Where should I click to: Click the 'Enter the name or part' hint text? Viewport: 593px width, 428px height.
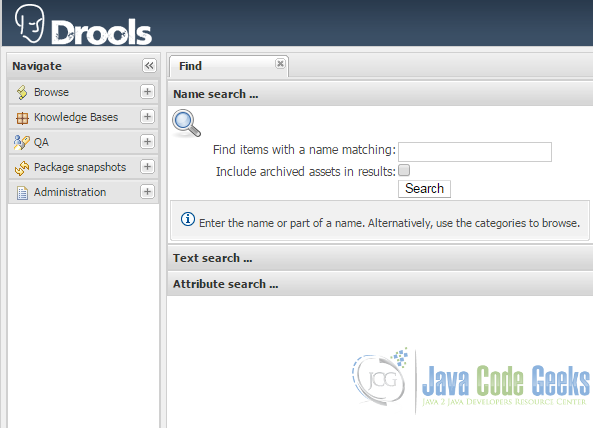click(390, 223)
